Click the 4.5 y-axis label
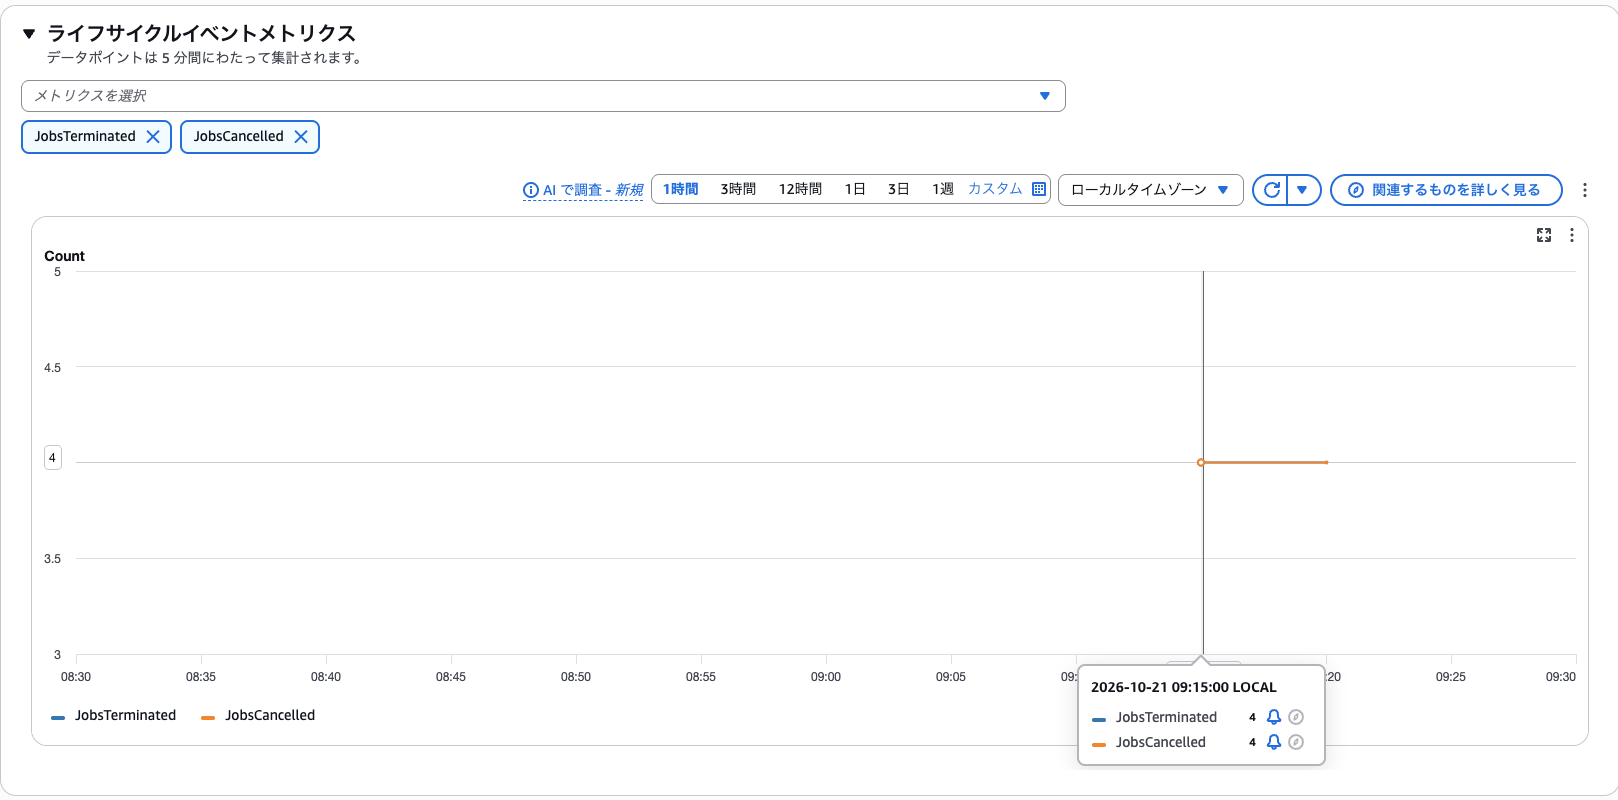The width and height of the screenshot is (1618, 800). click(x=52, y=368)
